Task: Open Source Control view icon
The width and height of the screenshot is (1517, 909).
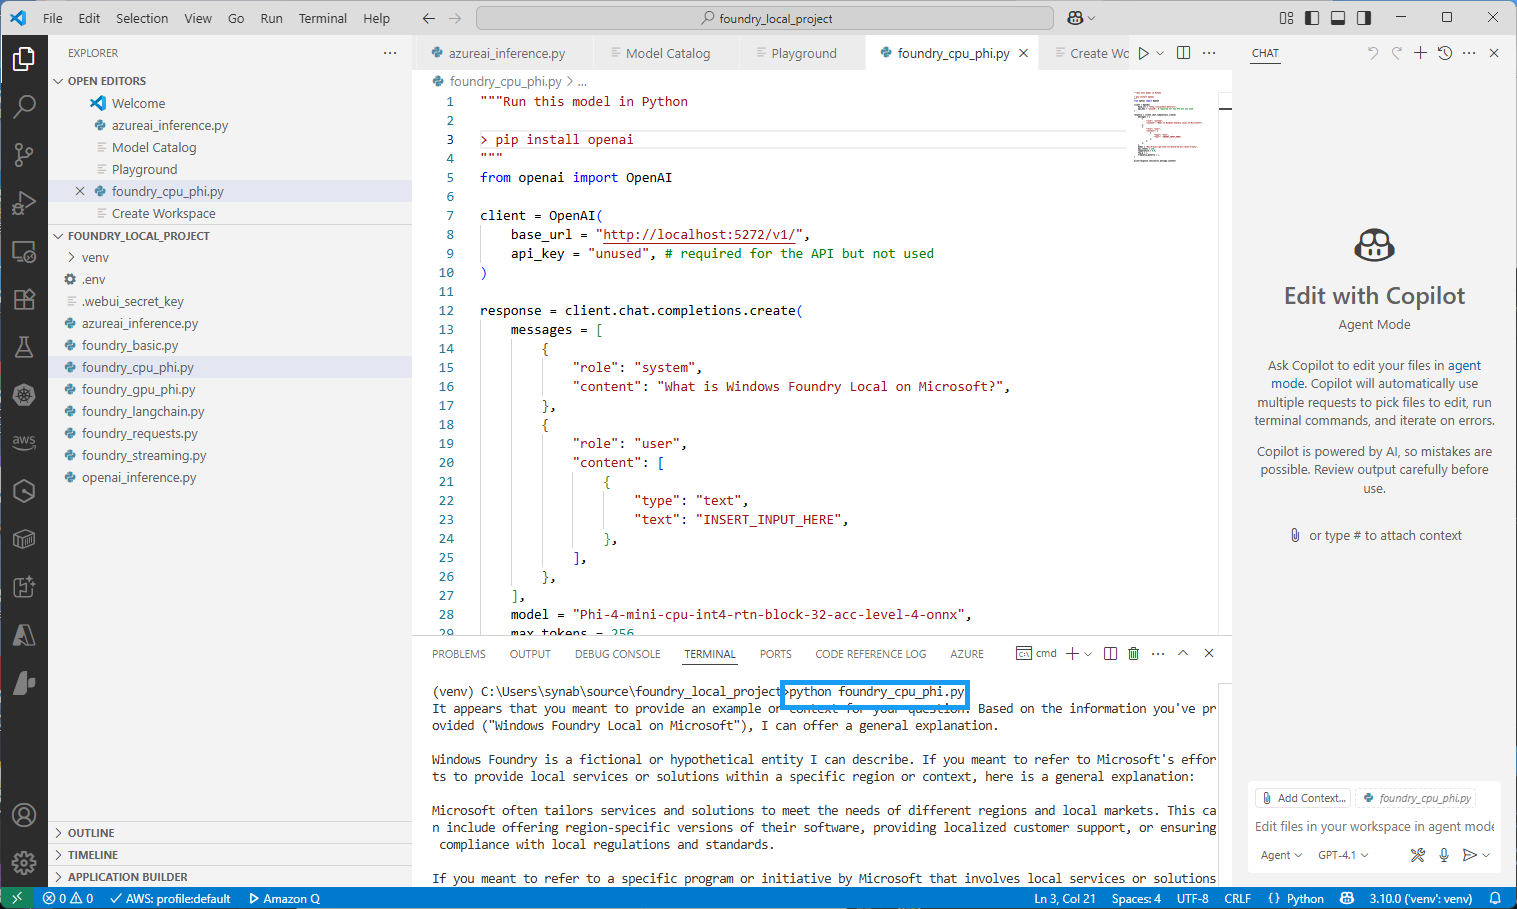Action: pyautogui.click(x=24, y=154)
